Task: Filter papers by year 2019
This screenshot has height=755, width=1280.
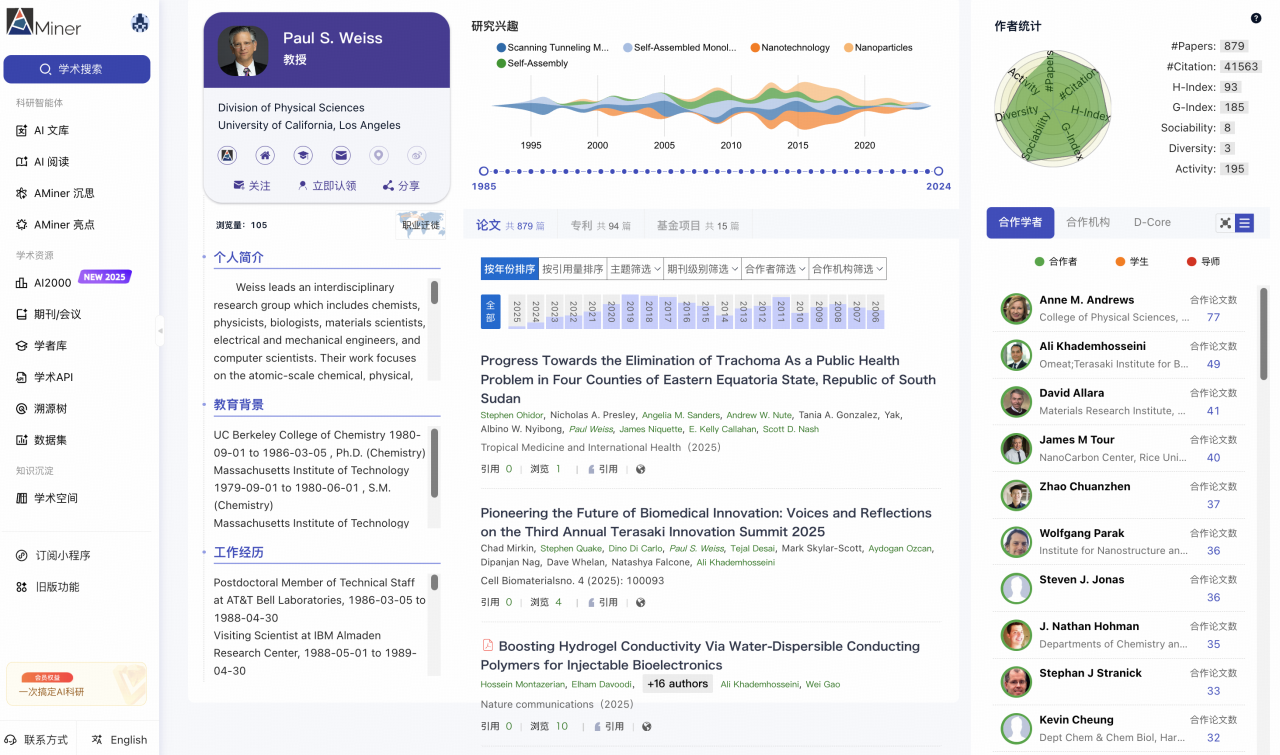Action: pyautogui.click(x=630, y=311)
